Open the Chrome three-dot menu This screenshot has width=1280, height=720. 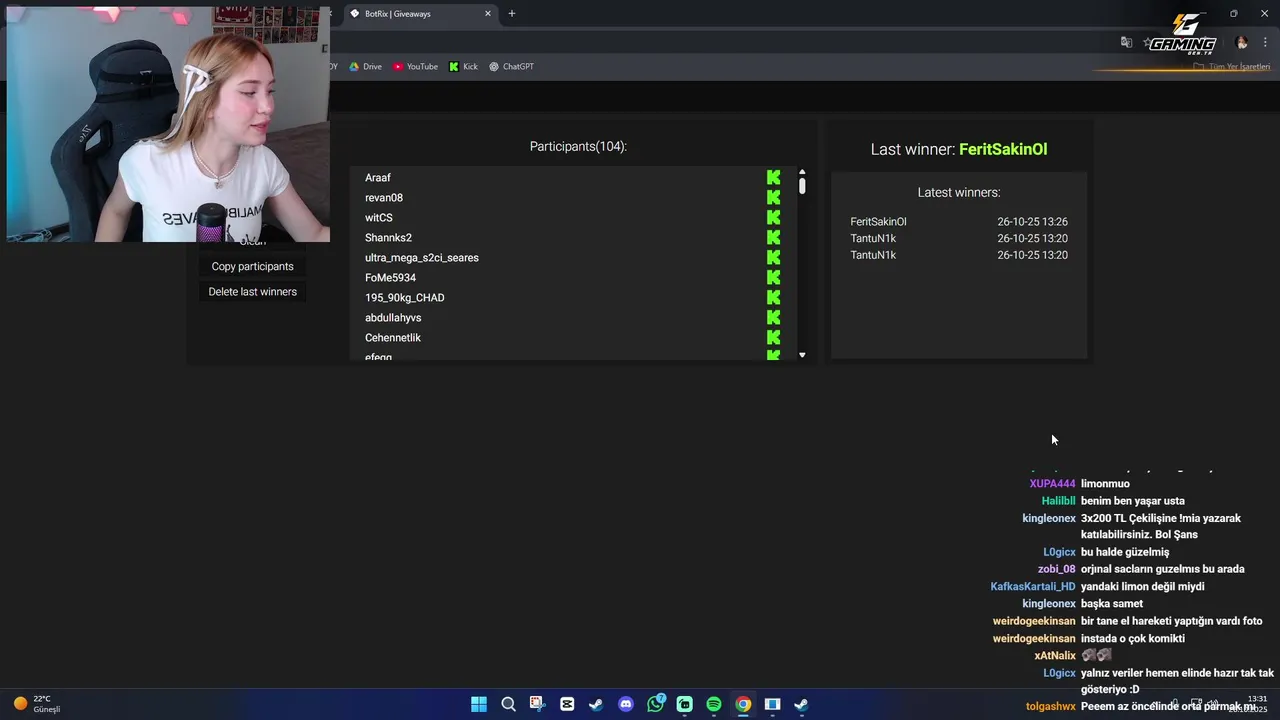click(x=1265, y=42)
